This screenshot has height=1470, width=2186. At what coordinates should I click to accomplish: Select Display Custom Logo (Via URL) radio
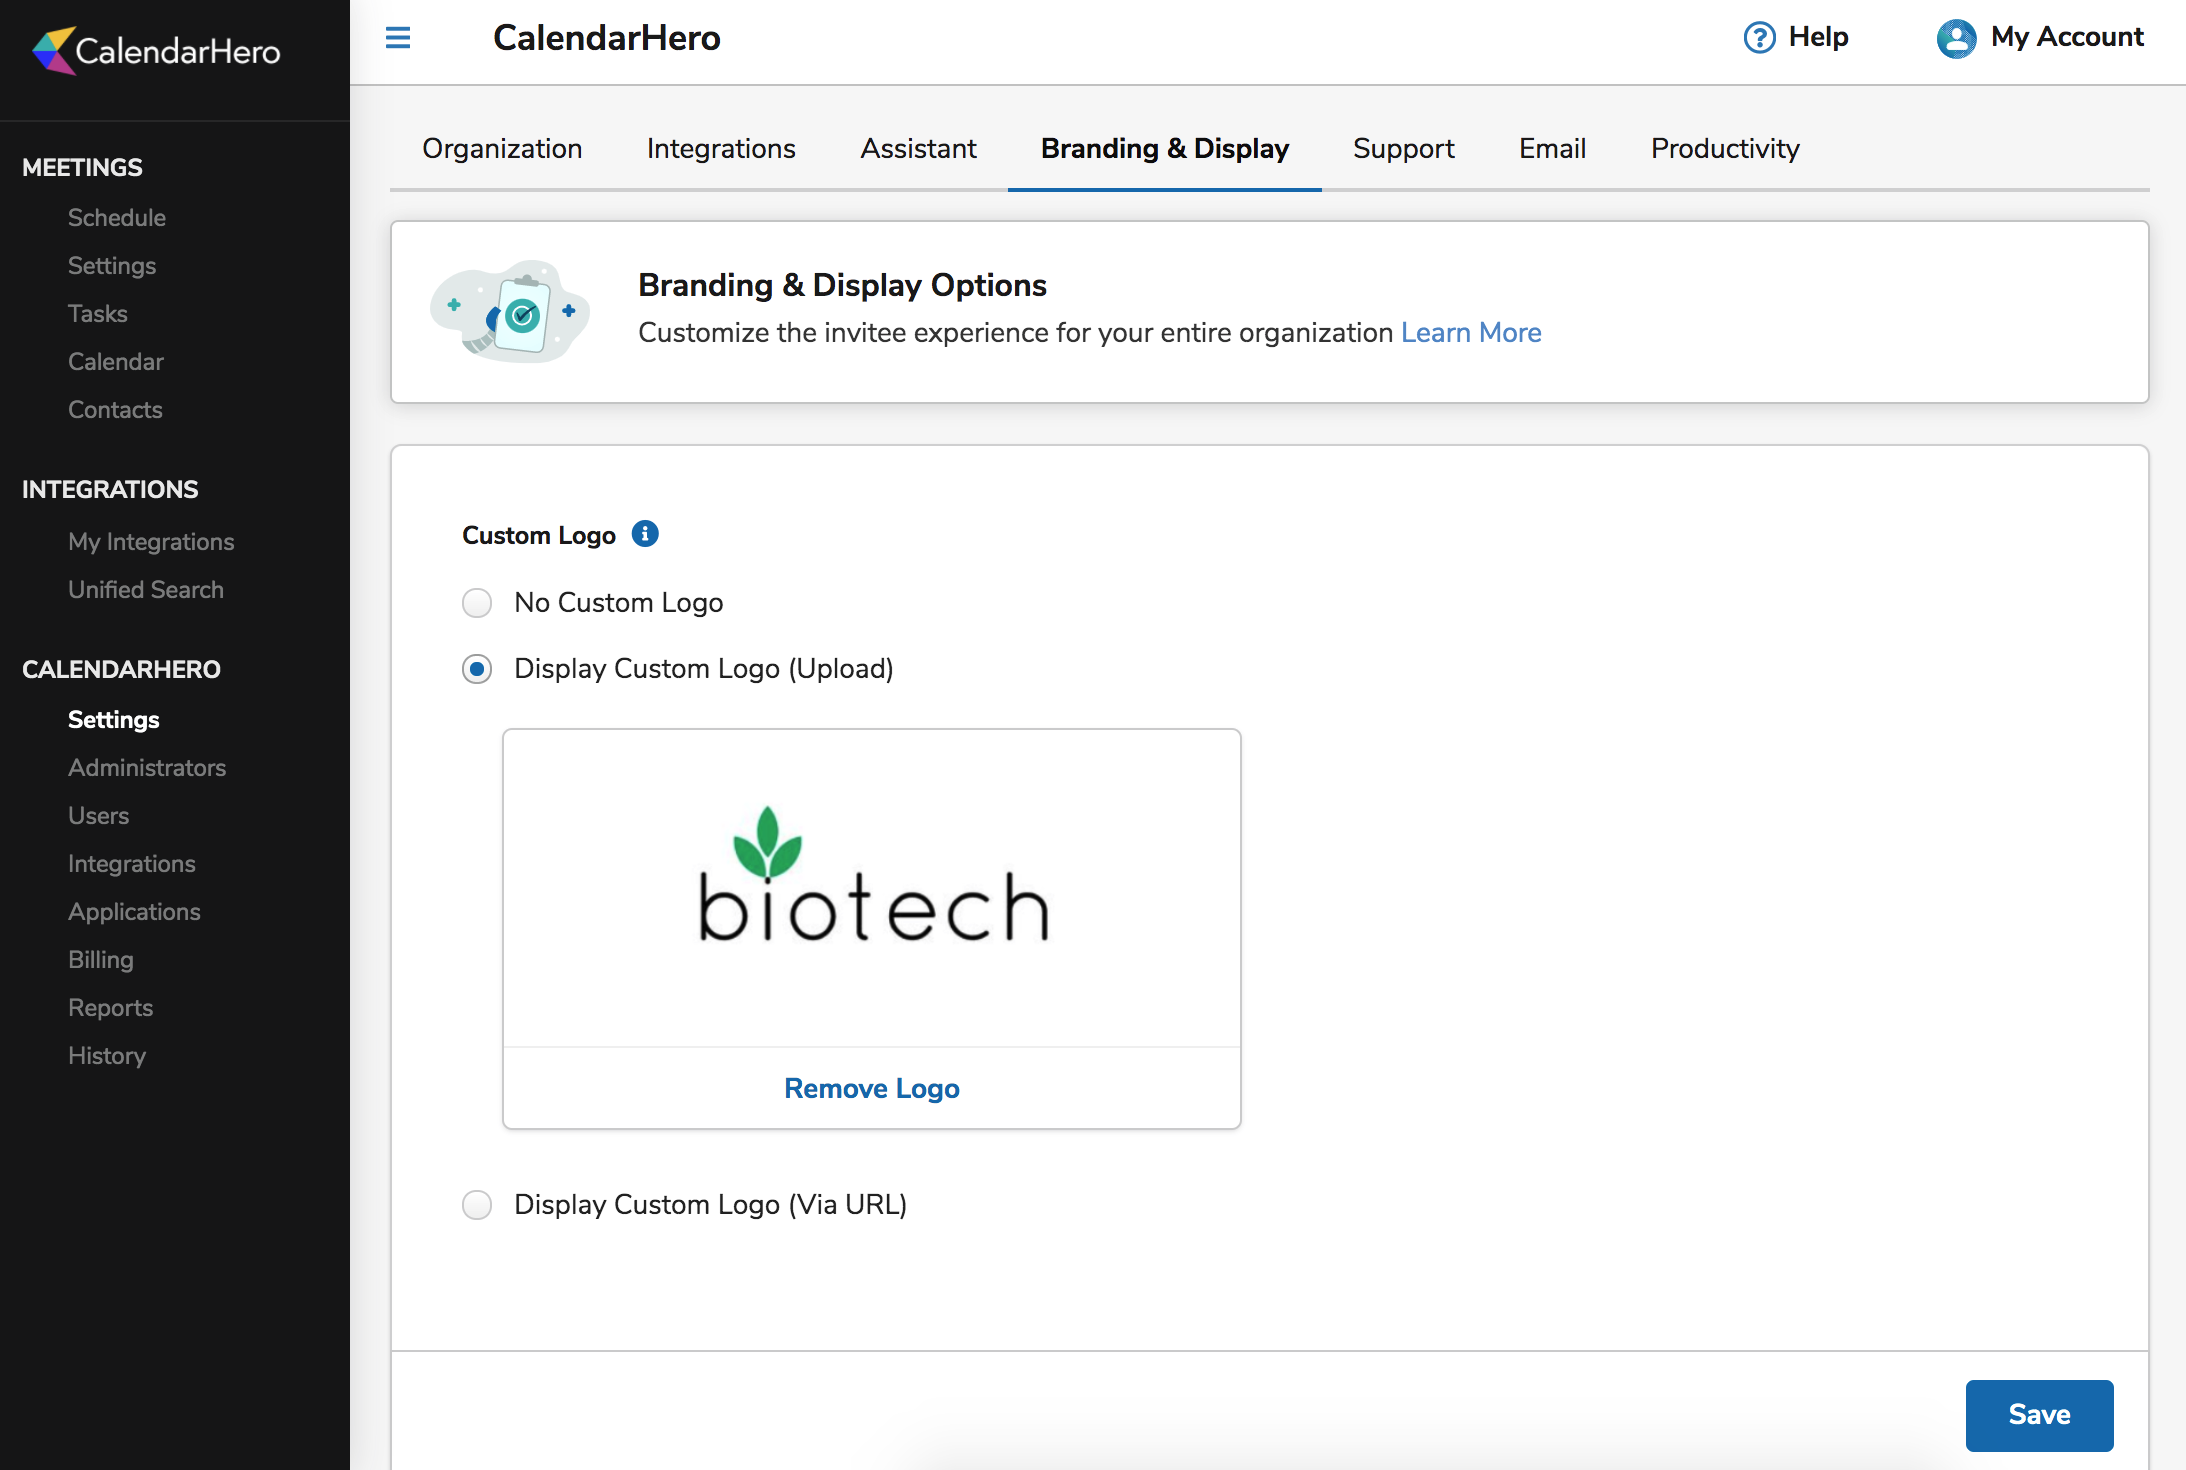click(477, 1205)
